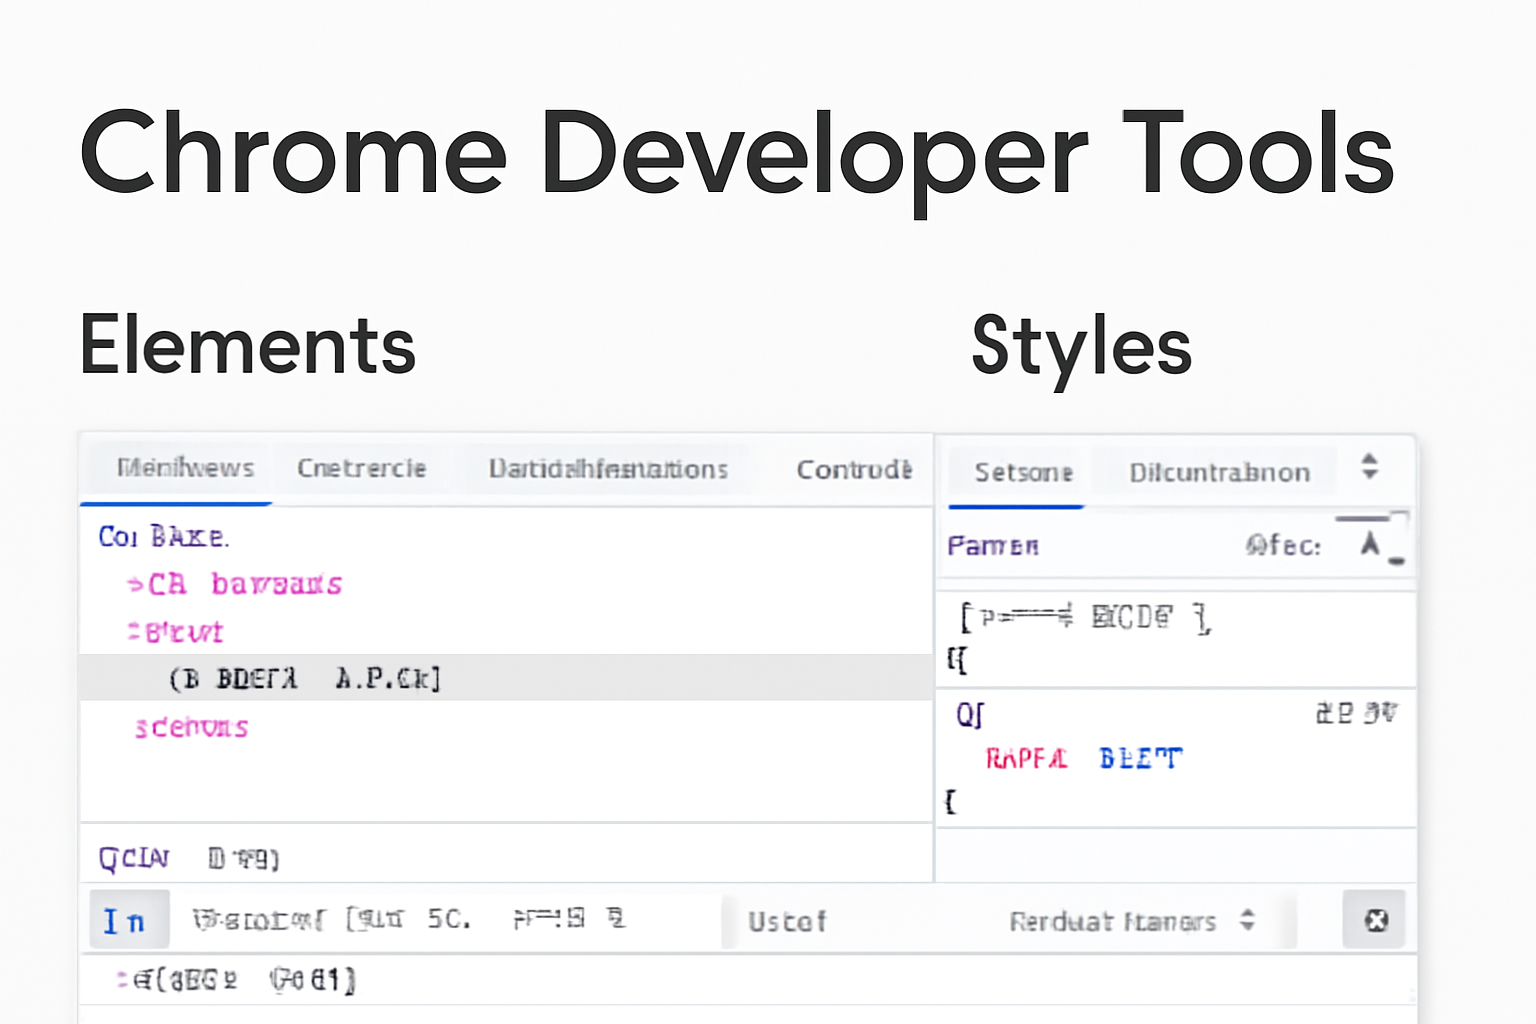Click the 'Pamen' label in Styles
This screenshot has width=1536, height=1024.
pos(993,546)
